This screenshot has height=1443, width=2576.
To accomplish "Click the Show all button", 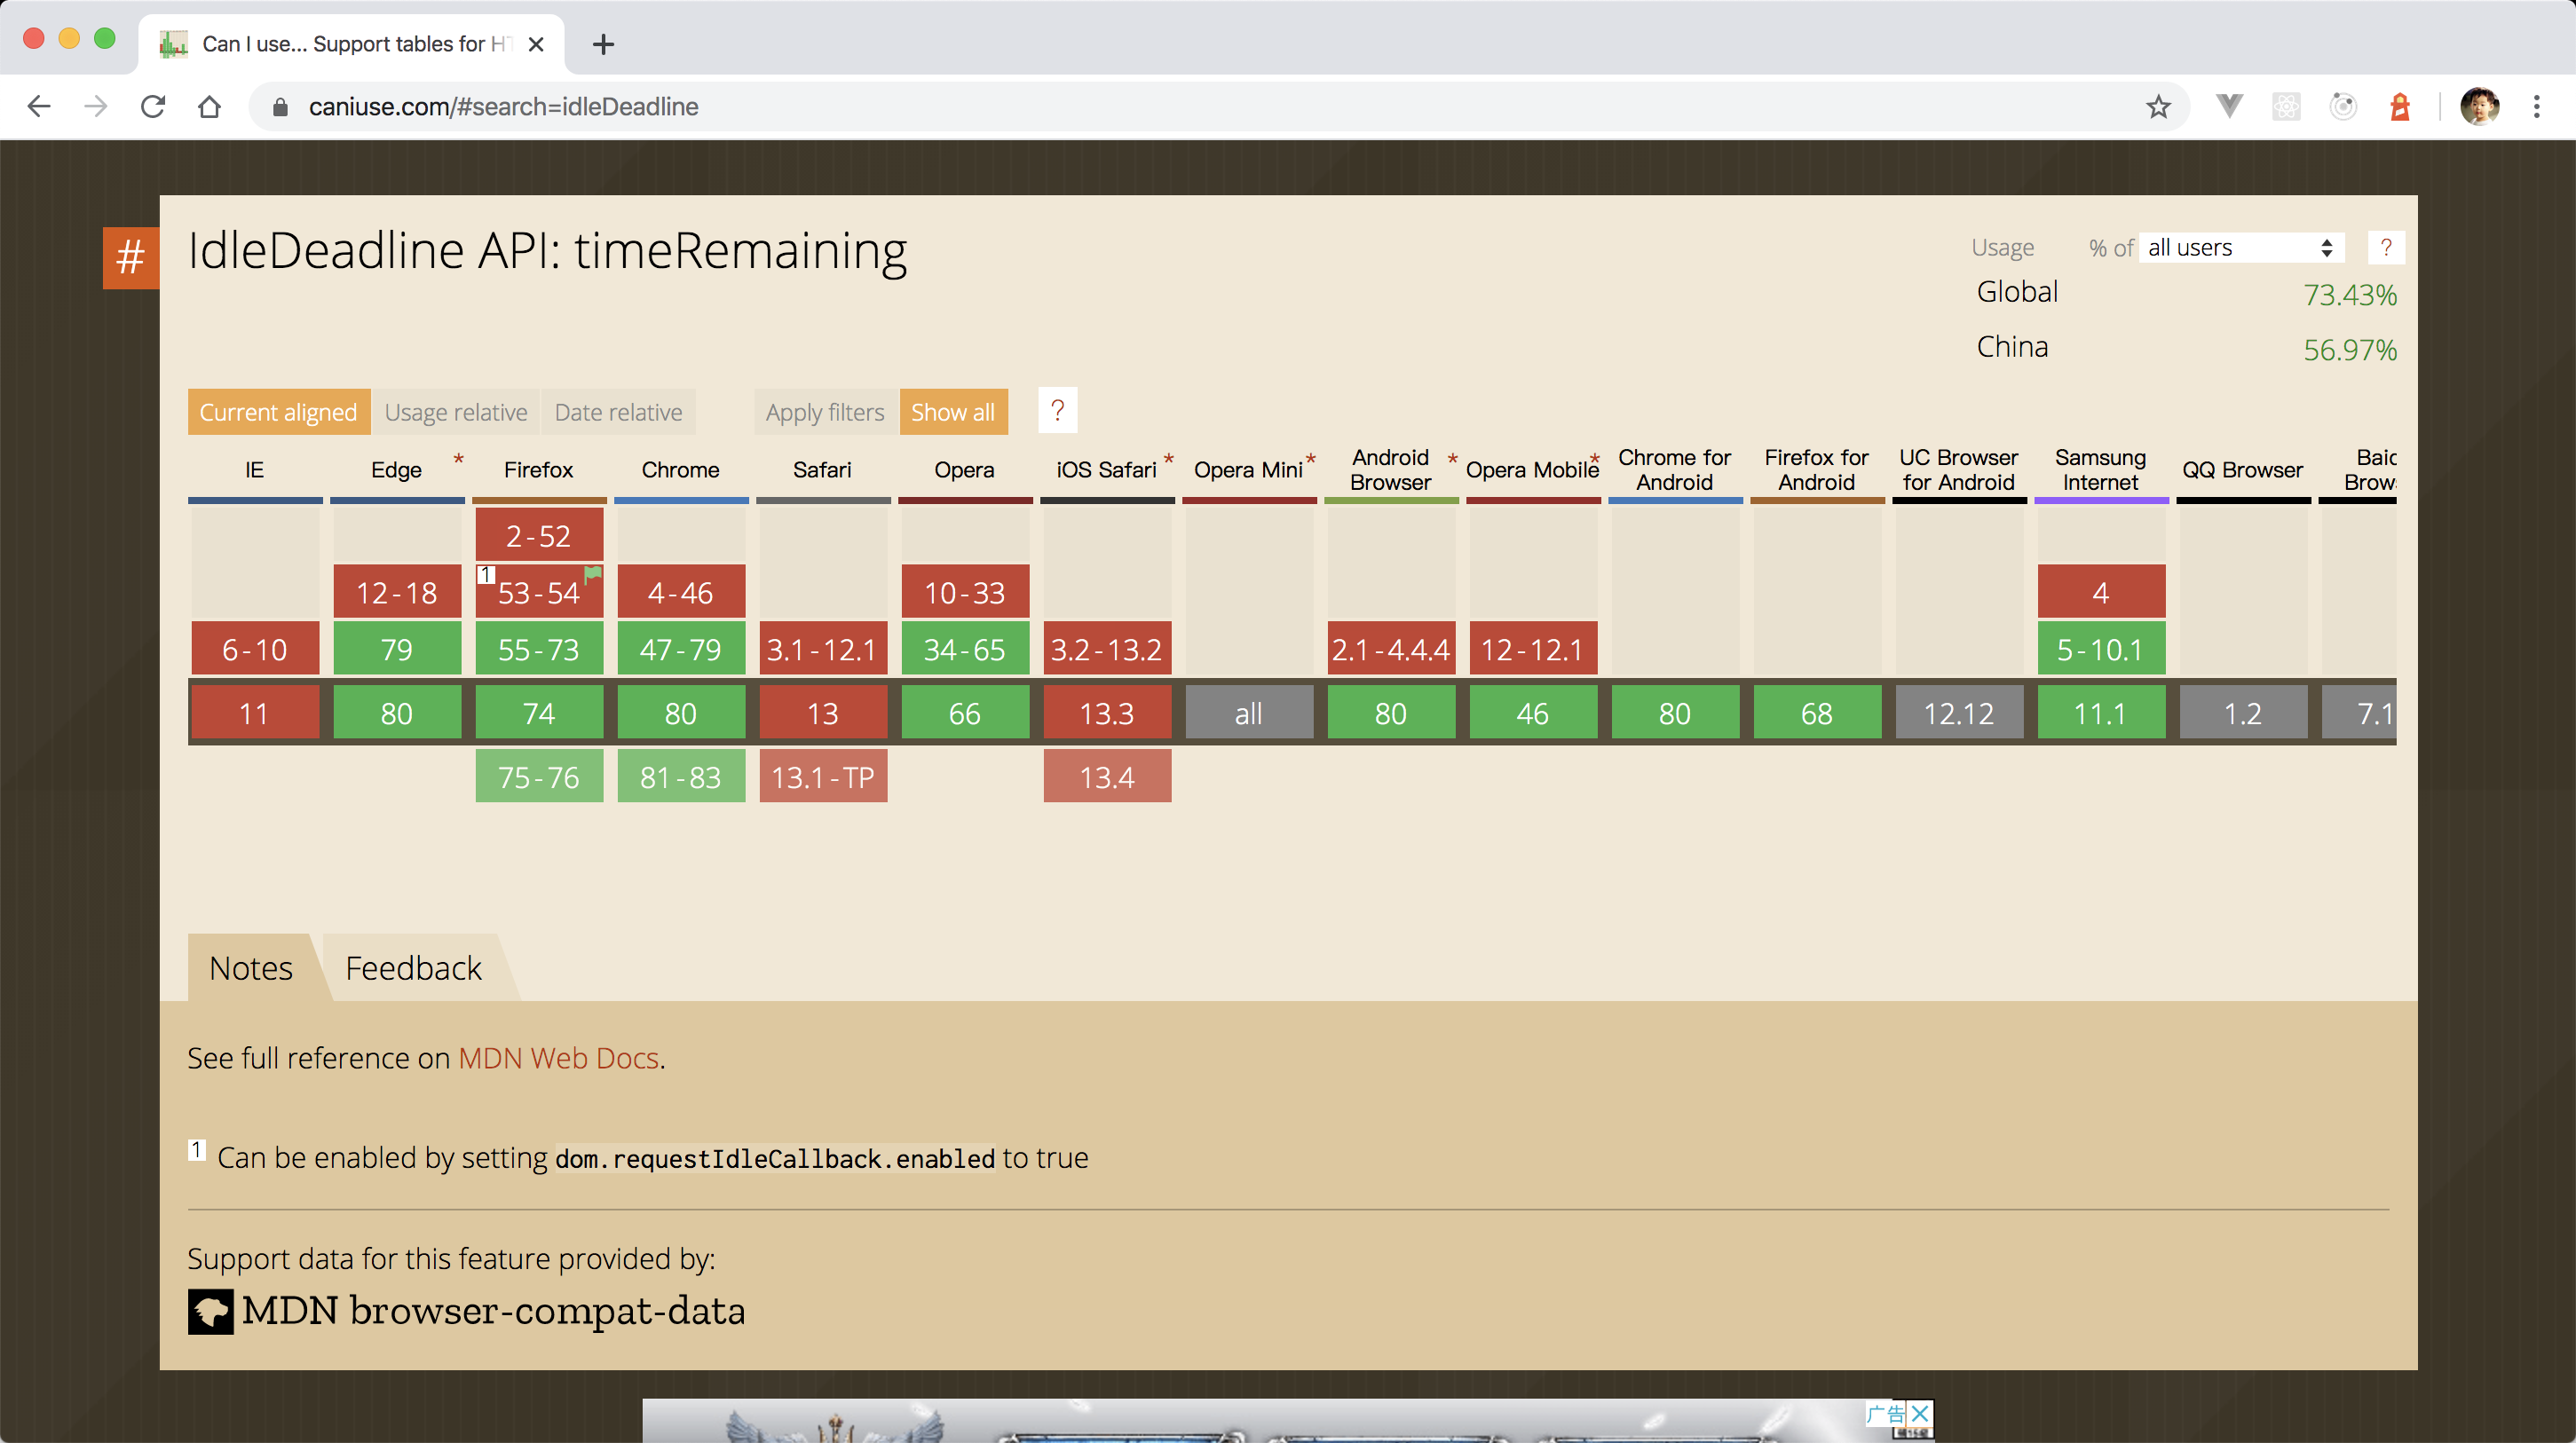I will 952,412.
